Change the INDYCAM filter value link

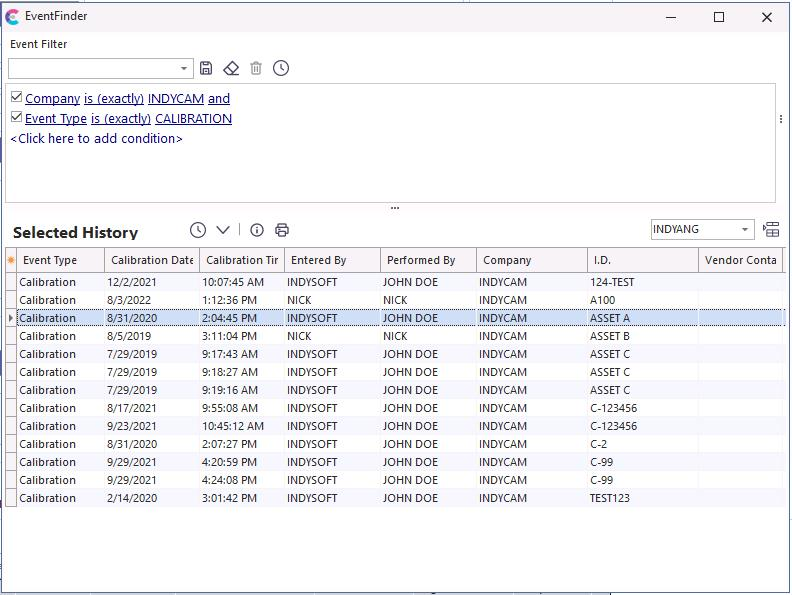point(176,99)
